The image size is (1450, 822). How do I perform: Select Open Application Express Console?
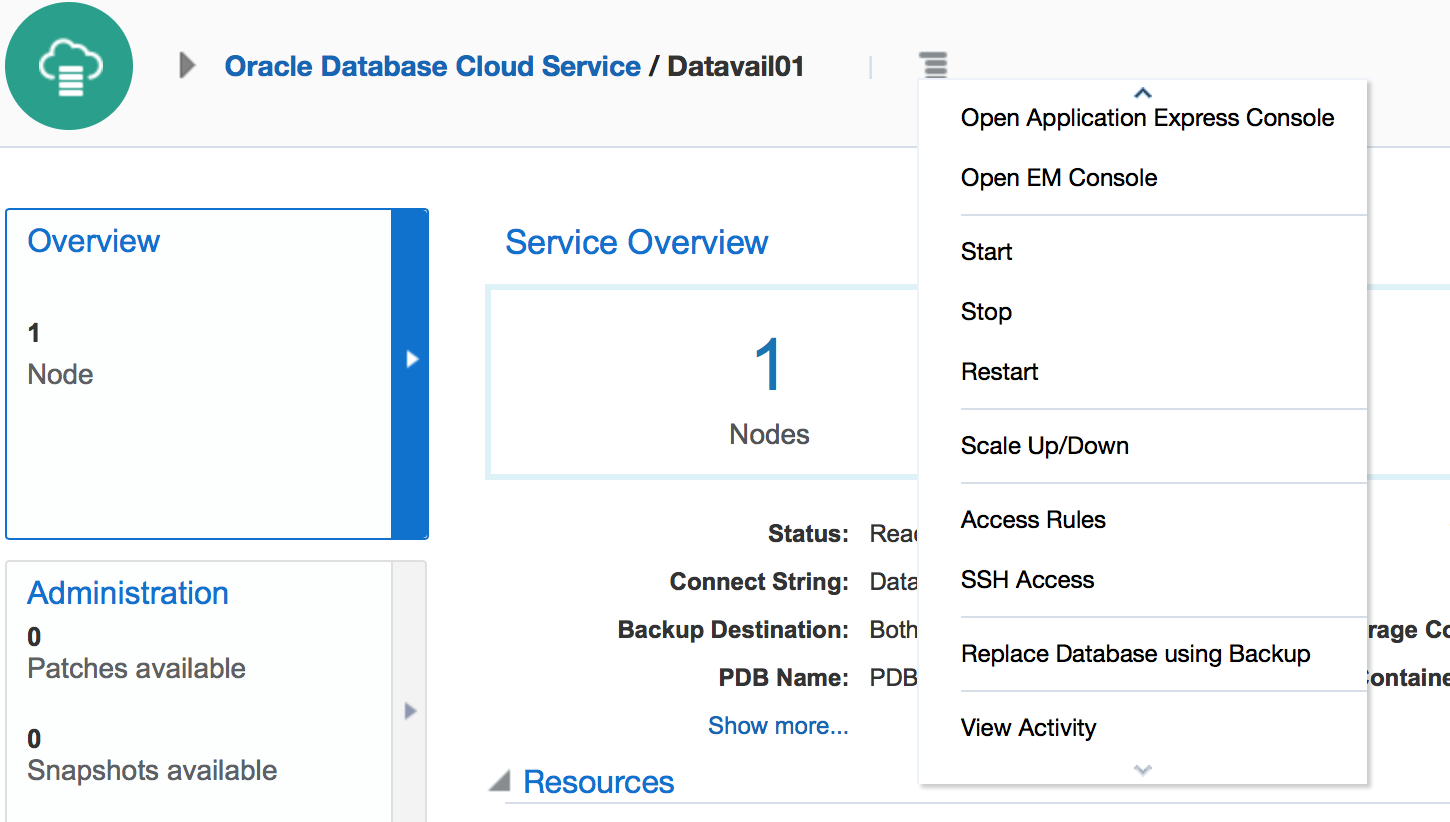coord(1147,118)
